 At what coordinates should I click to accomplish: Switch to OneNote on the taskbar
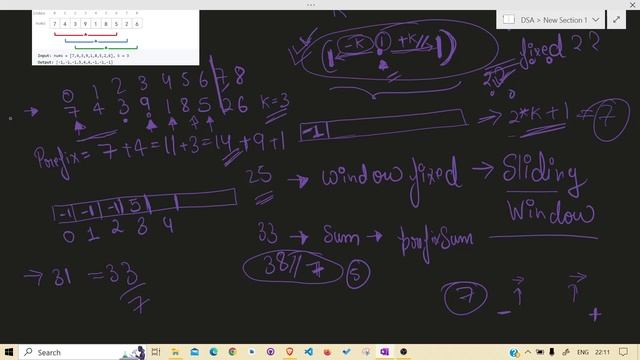(x=384, y=352)
